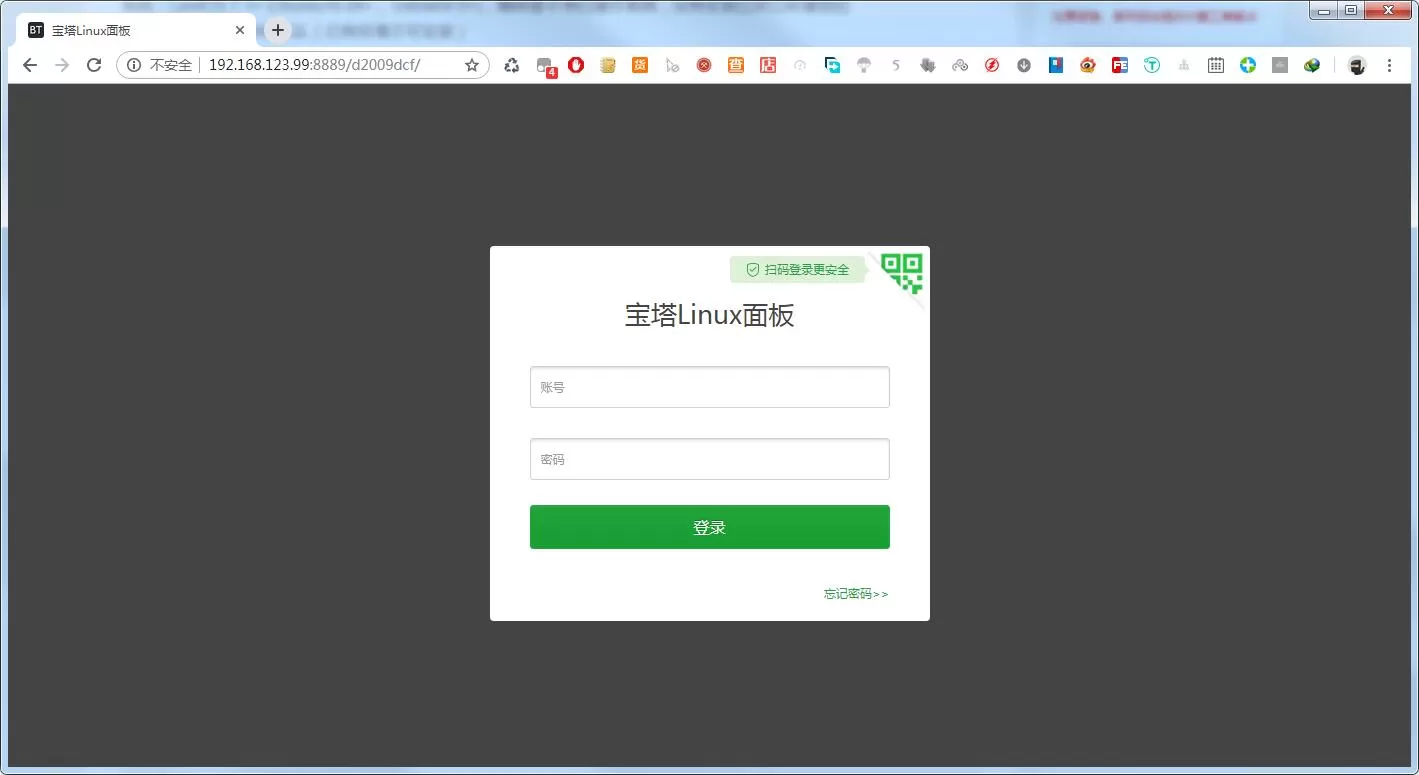Close the 宝塔Linux面板 tab
The image size is (1419, 775).
tap(240, 30)
